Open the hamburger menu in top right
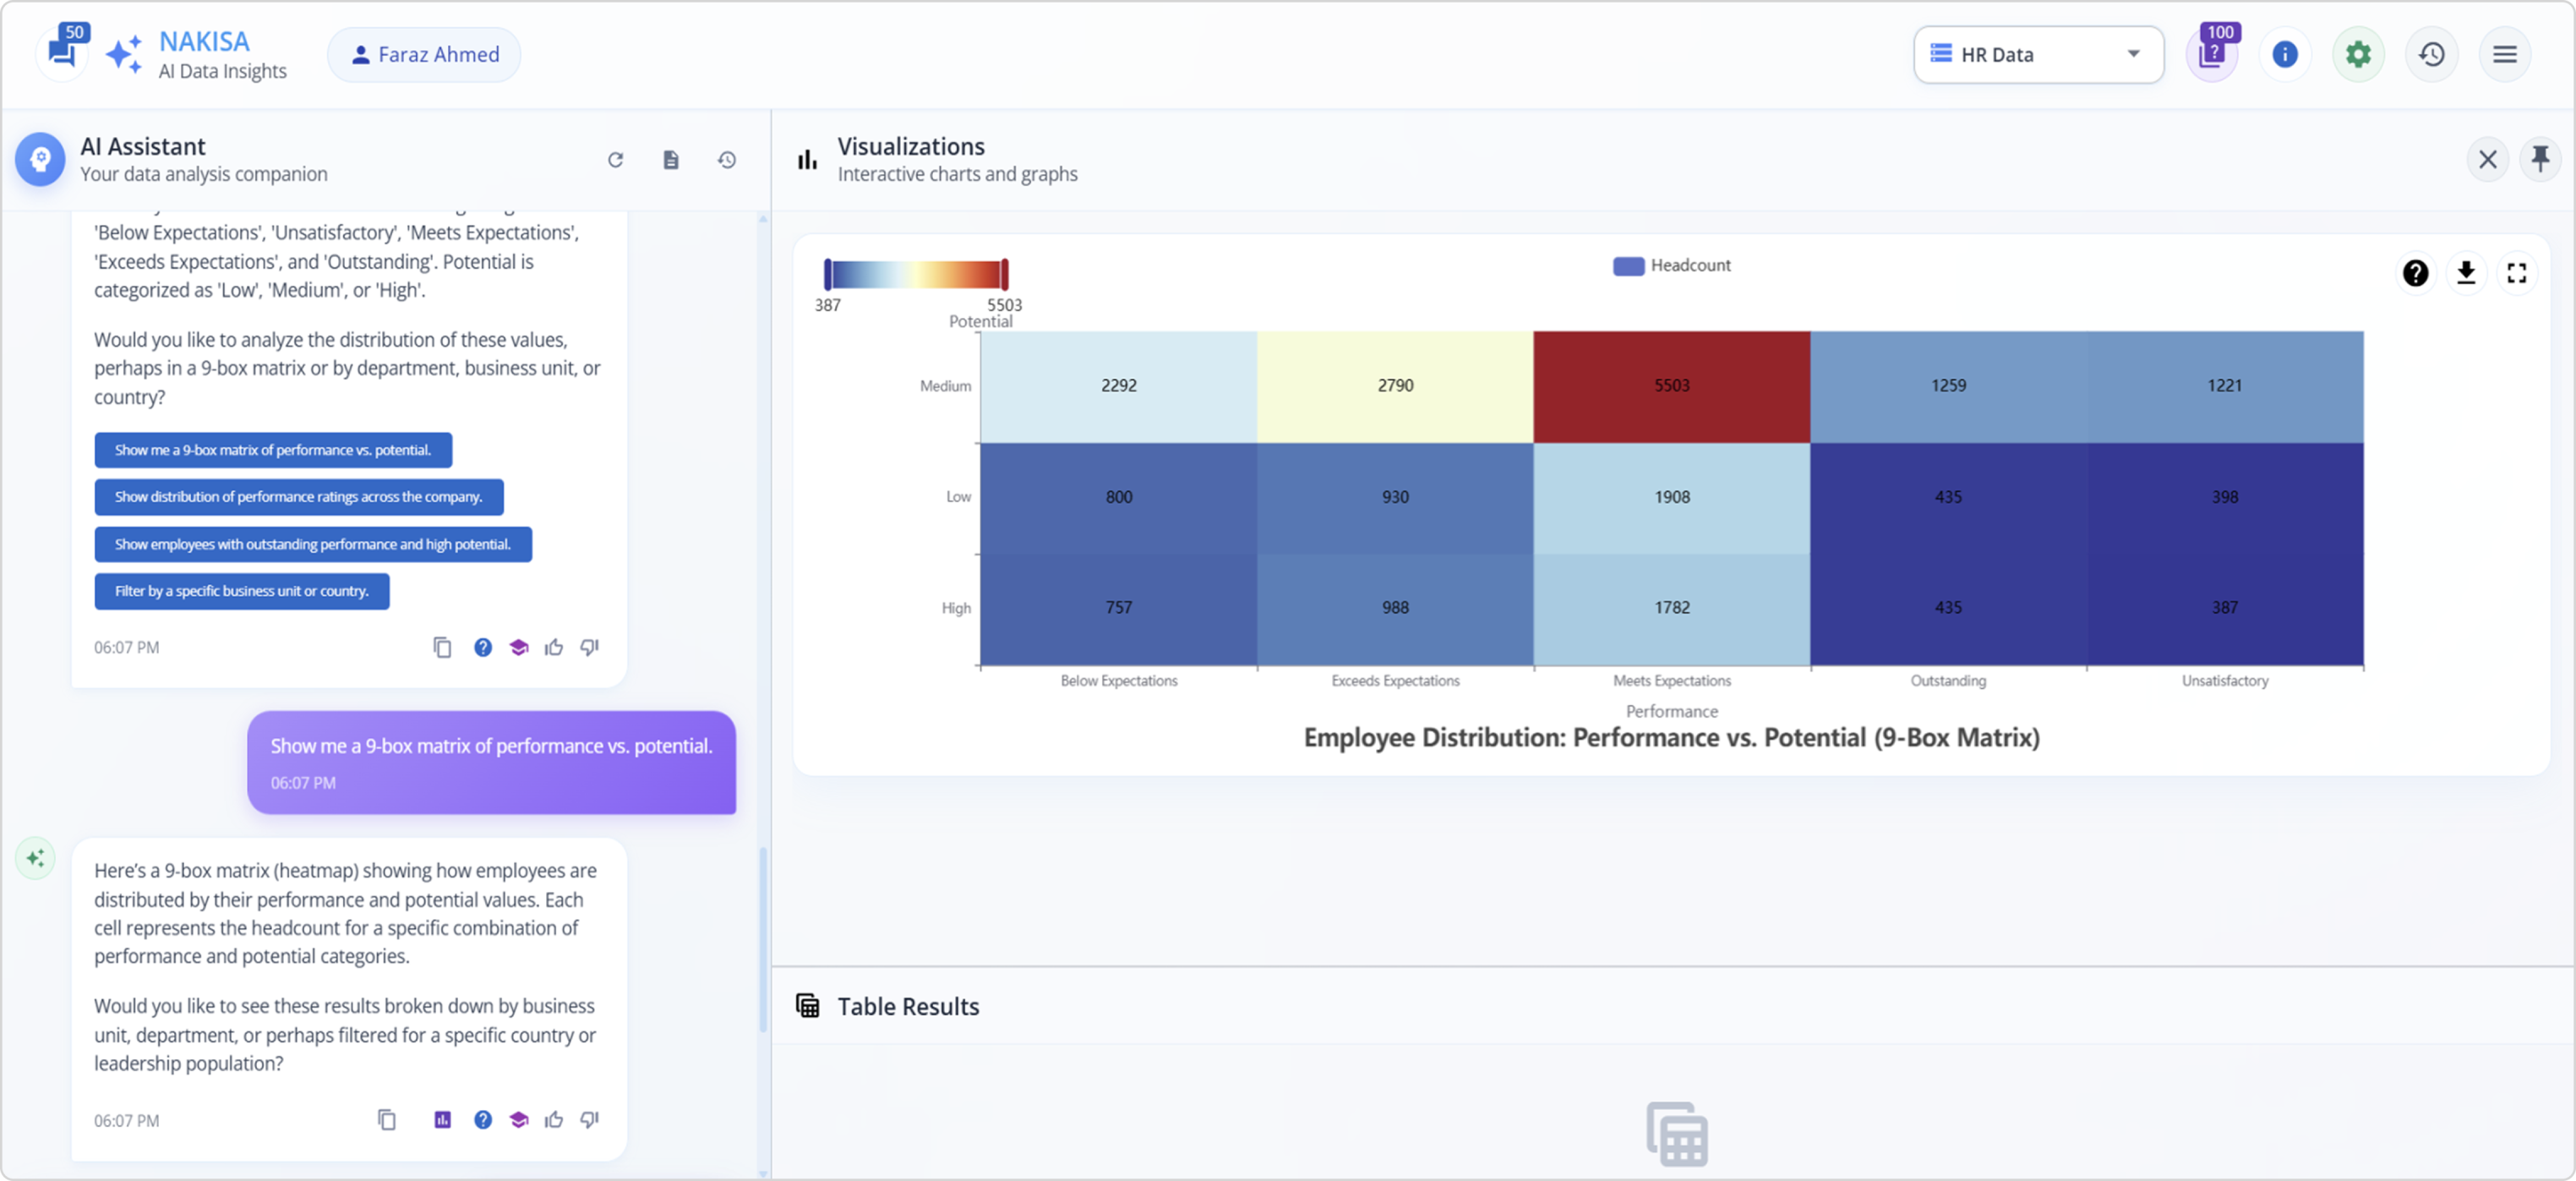 (2504, 54)
